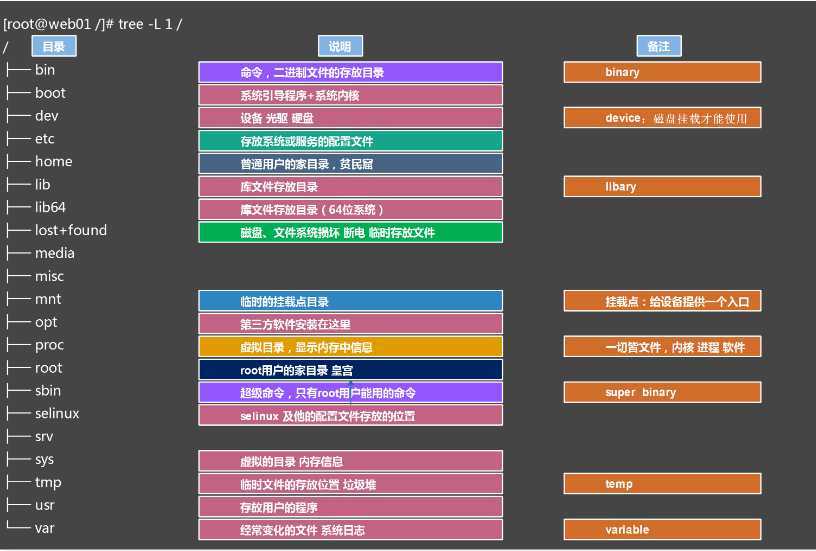The image size is (816, 551).
Task: Click the blue 备注 header label
Action: tap(659, 46)
